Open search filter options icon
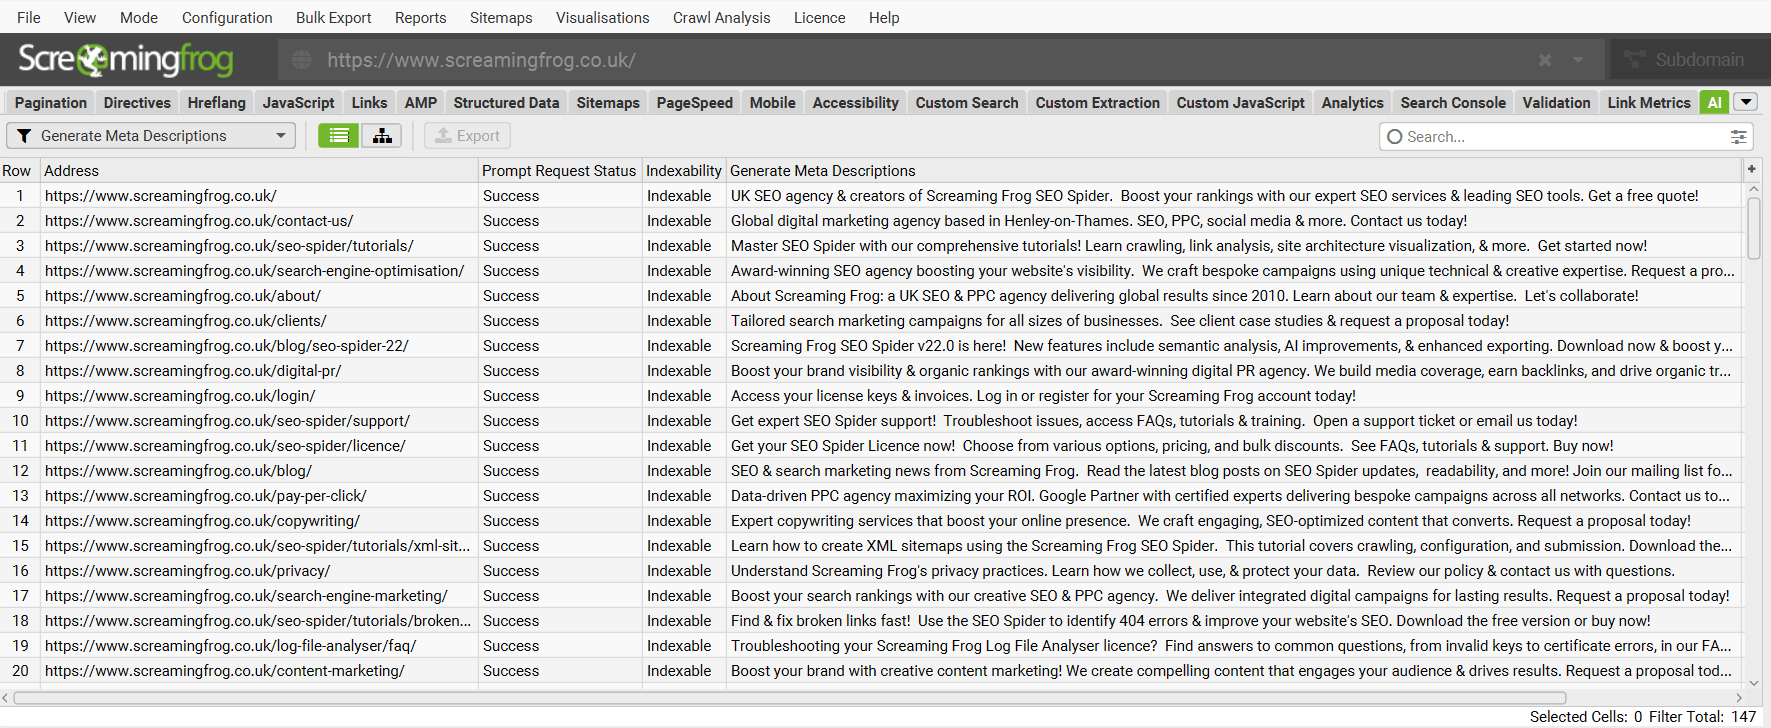Screen dimensions: 1771x728 tap(1739, 137)
